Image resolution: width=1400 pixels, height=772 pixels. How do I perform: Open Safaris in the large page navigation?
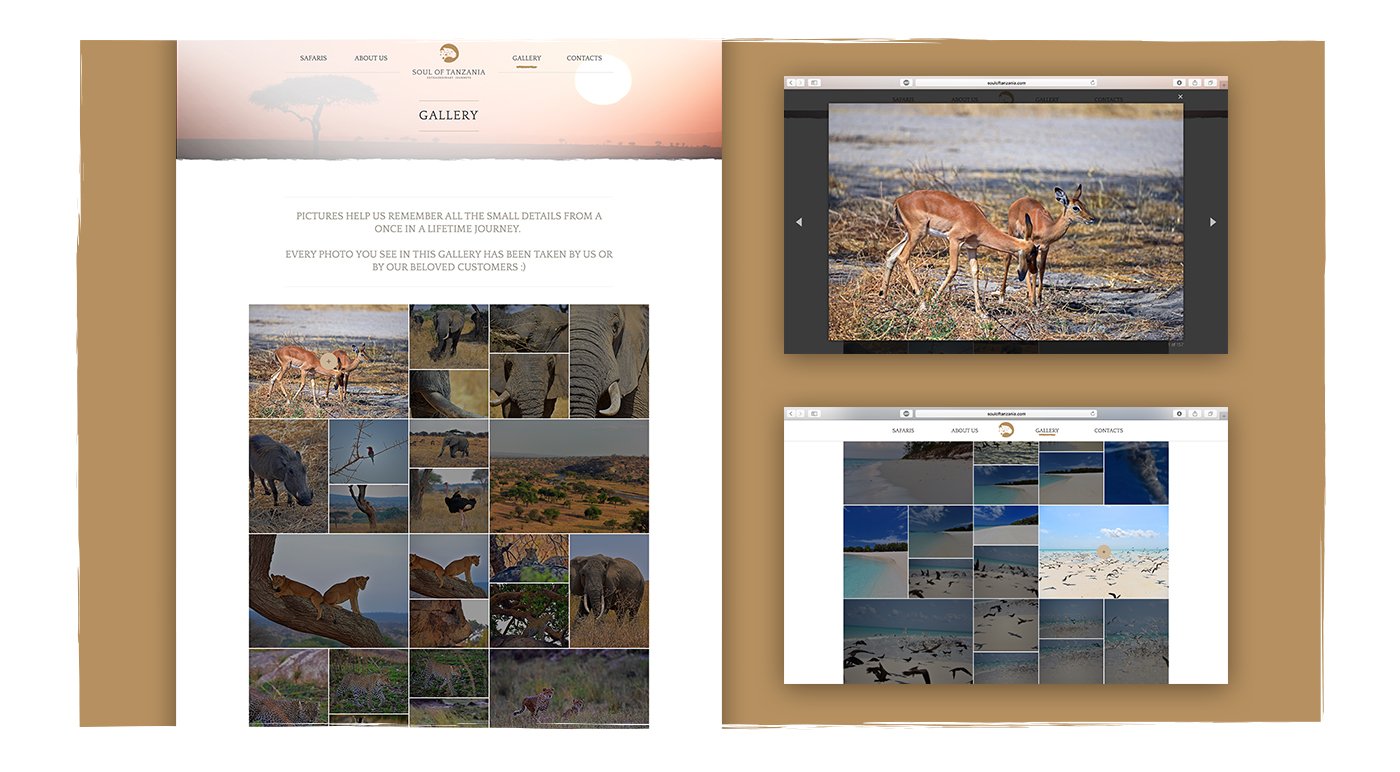coord(313,58)
